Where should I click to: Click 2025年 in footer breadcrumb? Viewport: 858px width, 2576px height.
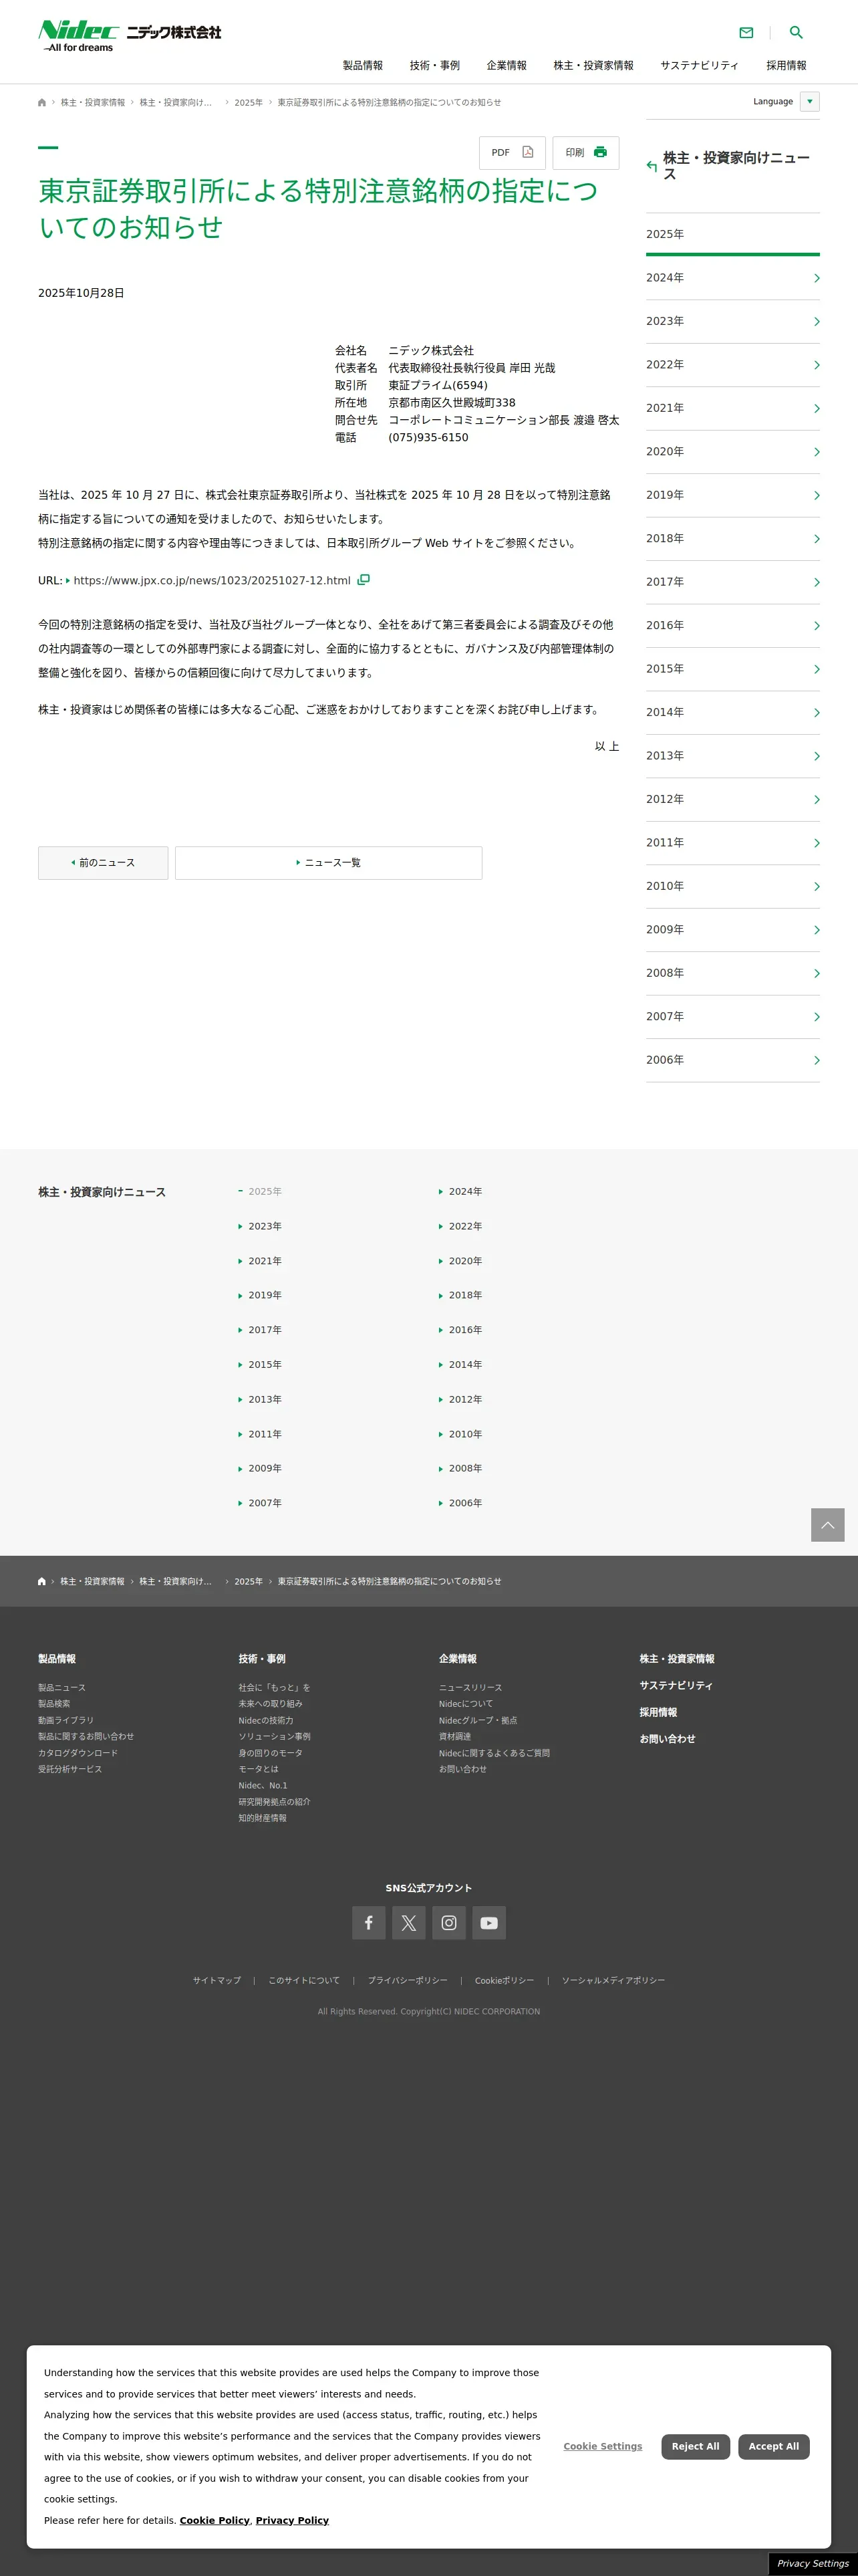(248, 1582)
